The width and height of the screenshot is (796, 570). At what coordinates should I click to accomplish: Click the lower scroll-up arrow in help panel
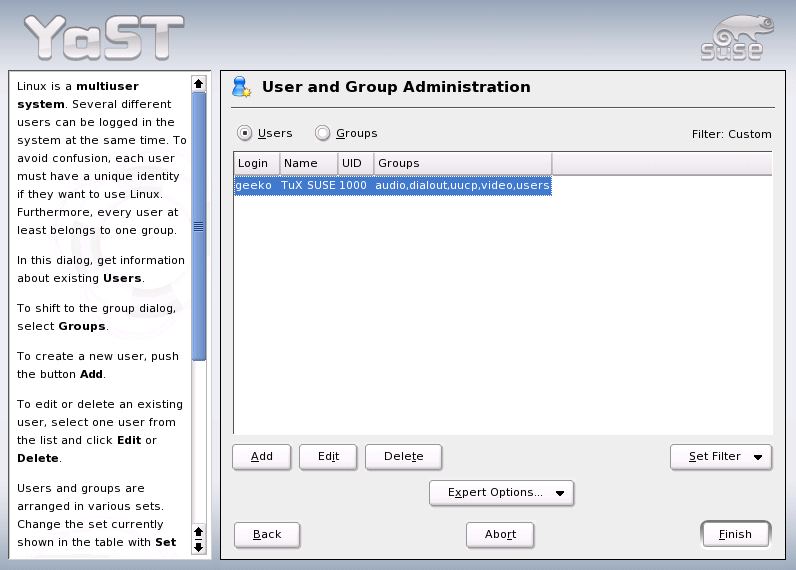click(x=199, y=531)
